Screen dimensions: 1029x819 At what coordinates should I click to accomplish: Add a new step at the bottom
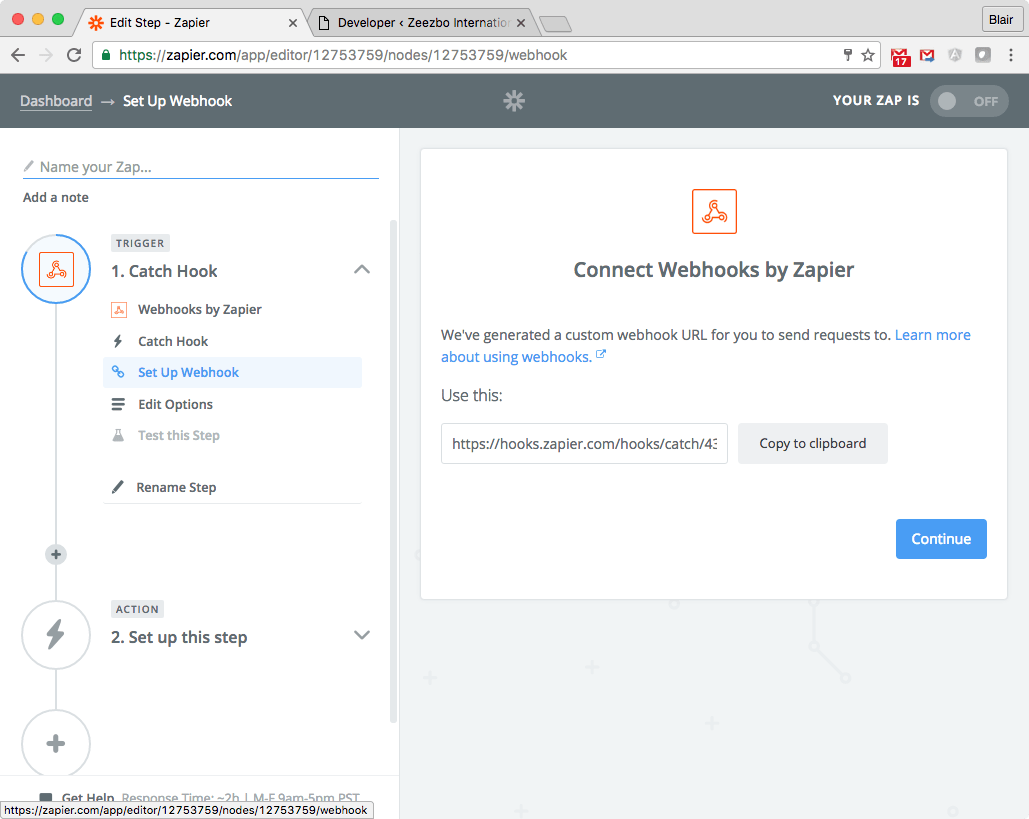(x=56, y=744)
